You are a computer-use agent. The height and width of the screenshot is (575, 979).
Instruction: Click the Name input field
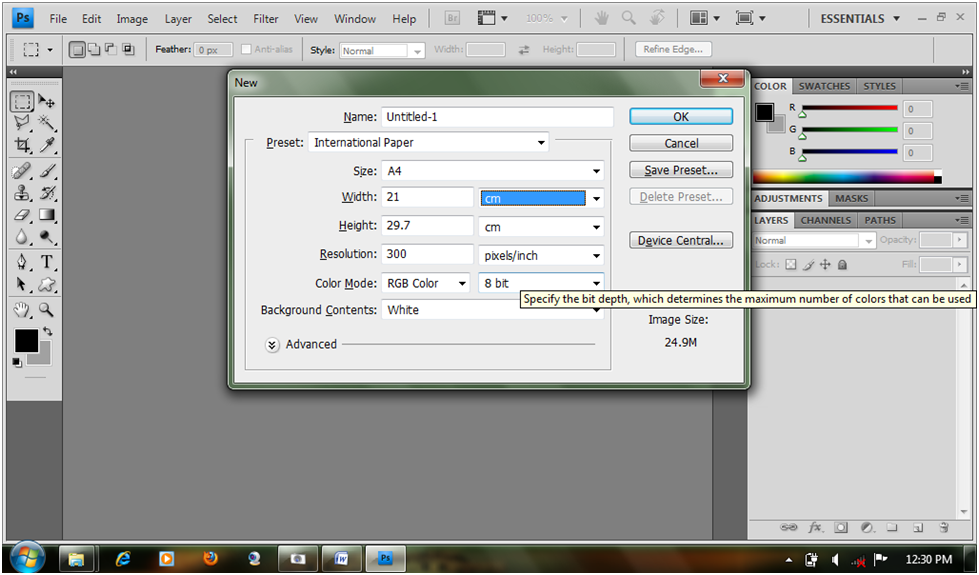[x=498, y=117]
